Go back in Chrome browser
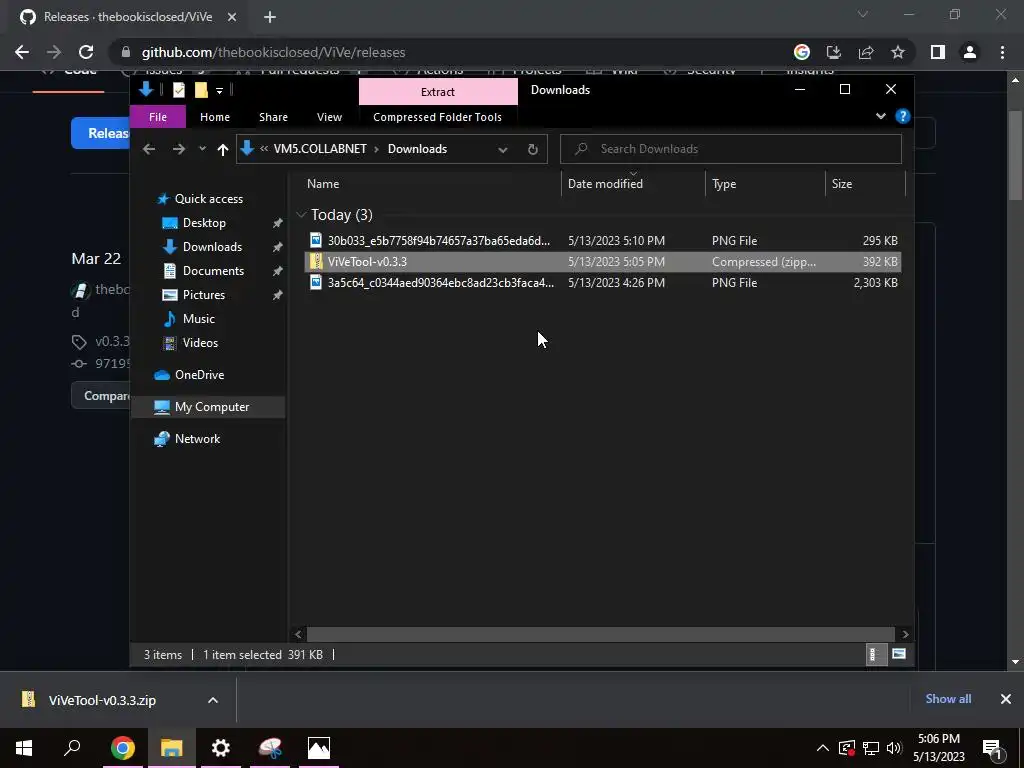 (x=22, y=52)
